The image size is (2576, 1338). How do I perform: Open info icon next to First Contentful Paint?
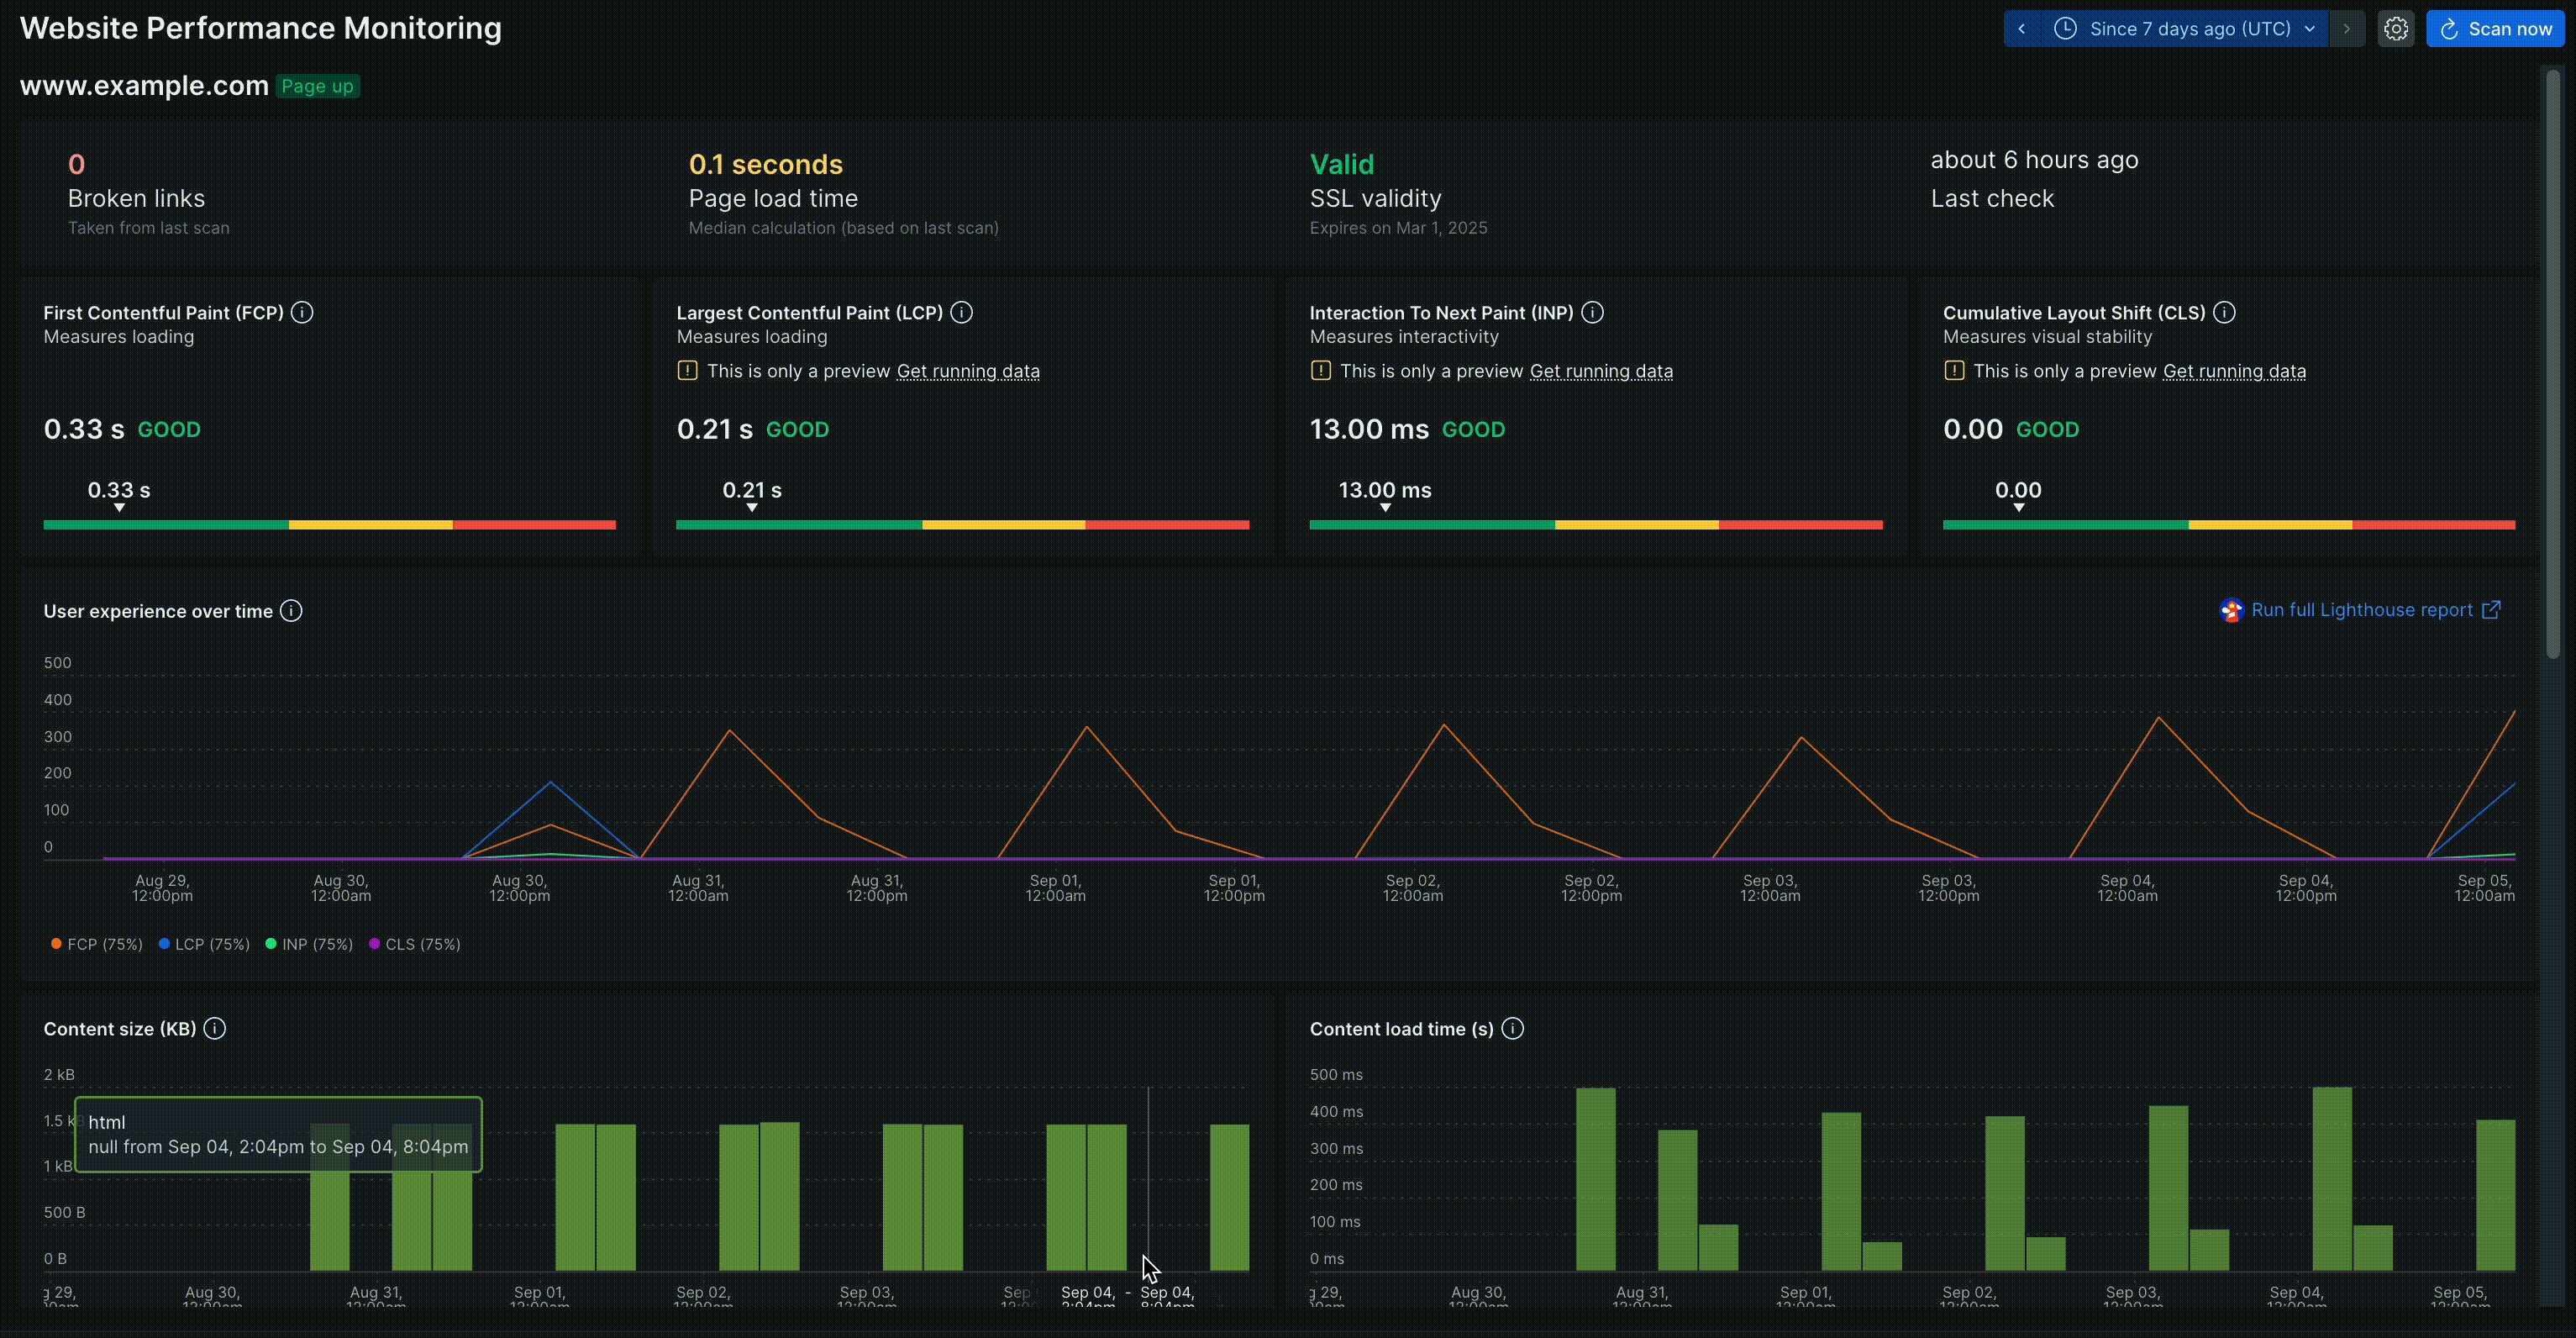[x=302, y=313]
